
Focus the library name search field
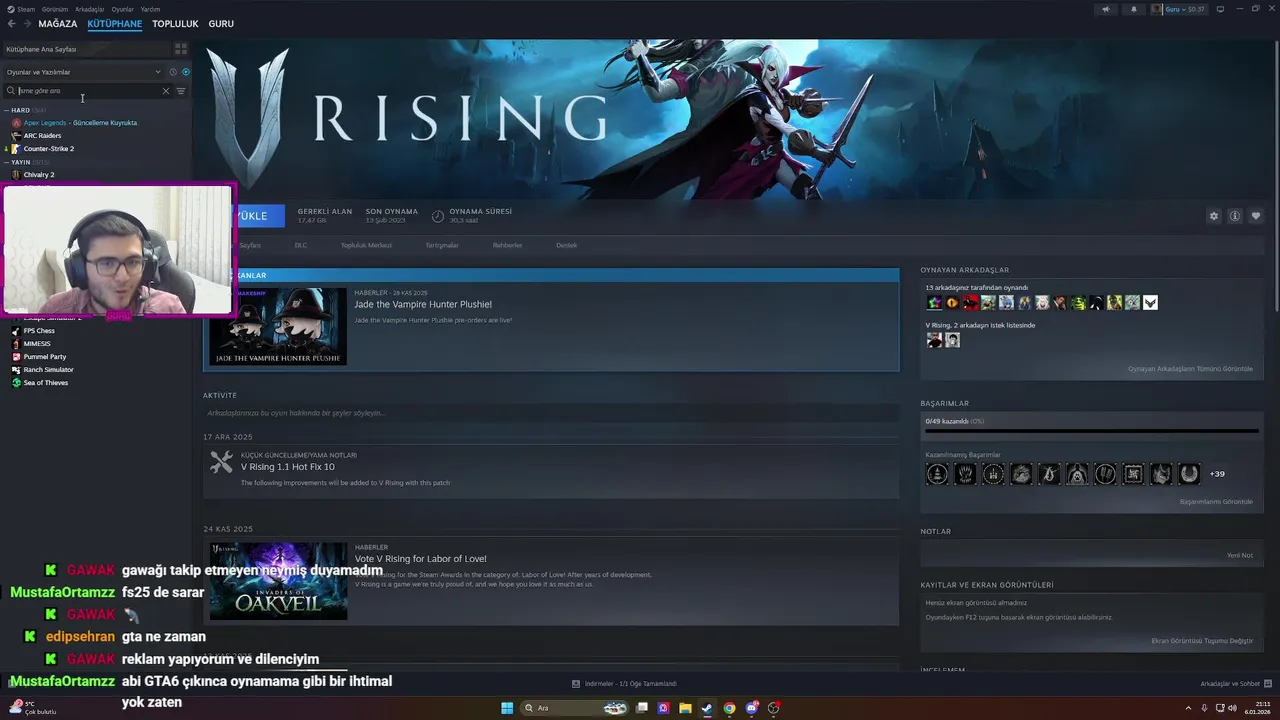tap(88, 91)
